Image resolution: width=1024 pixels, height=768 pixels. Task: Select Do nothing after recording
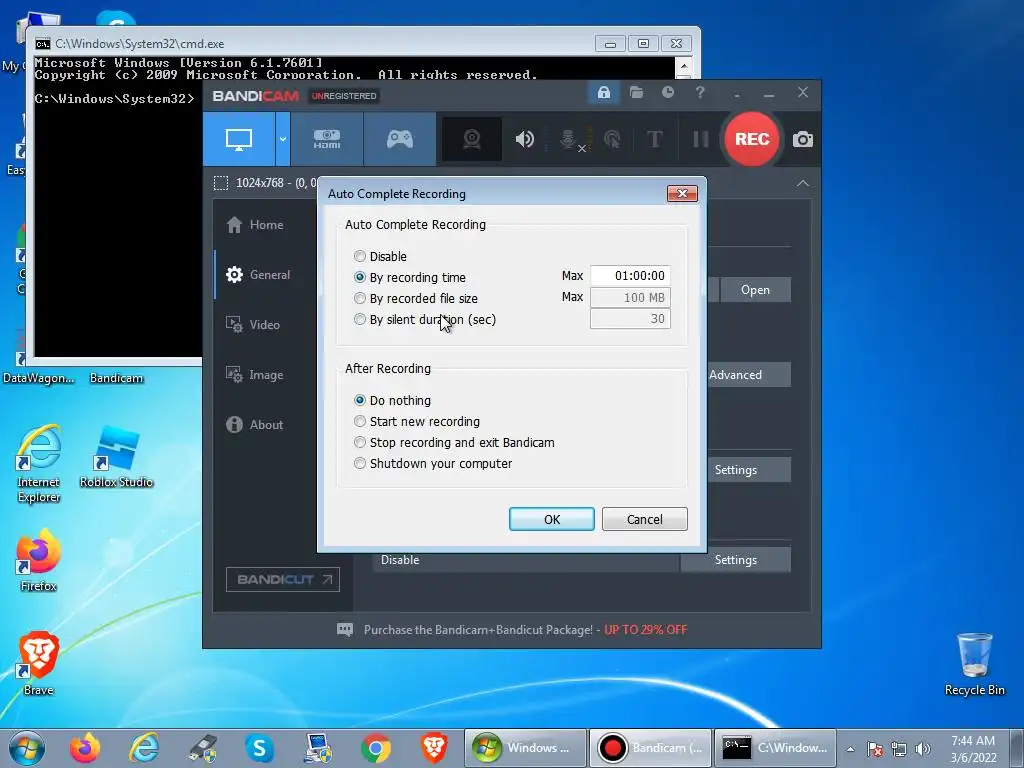[392, 400]
